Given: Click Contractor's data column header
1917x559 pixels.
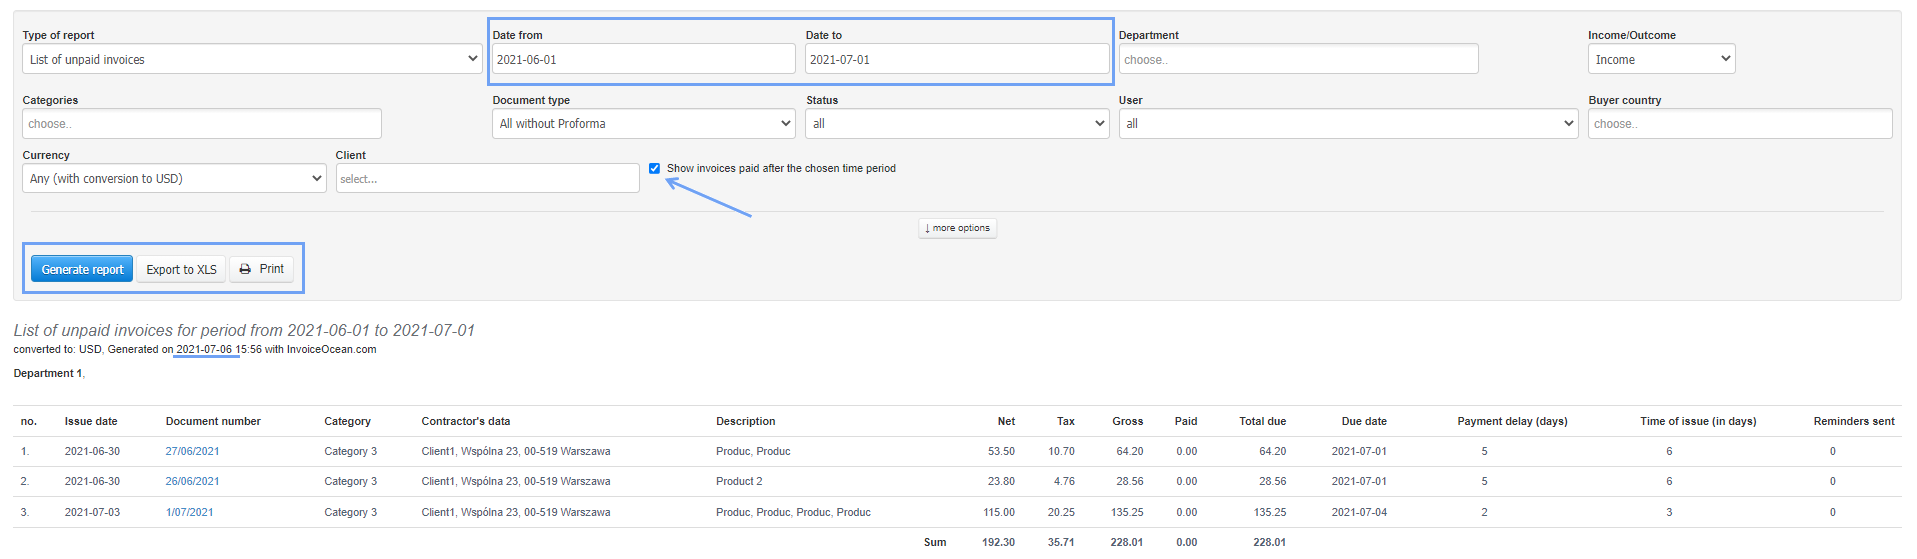Looking at the screenshot, I should 466,421.
